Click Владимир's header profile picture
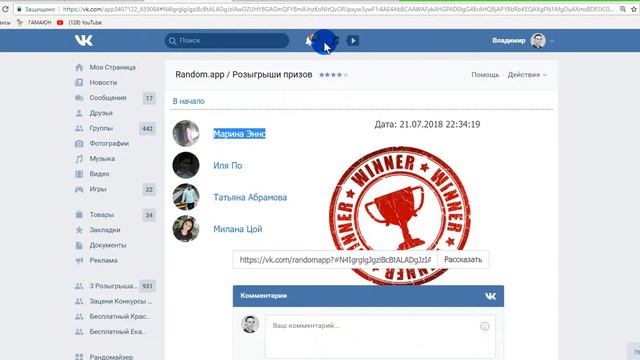640x360 pixels. click(538, 41)
